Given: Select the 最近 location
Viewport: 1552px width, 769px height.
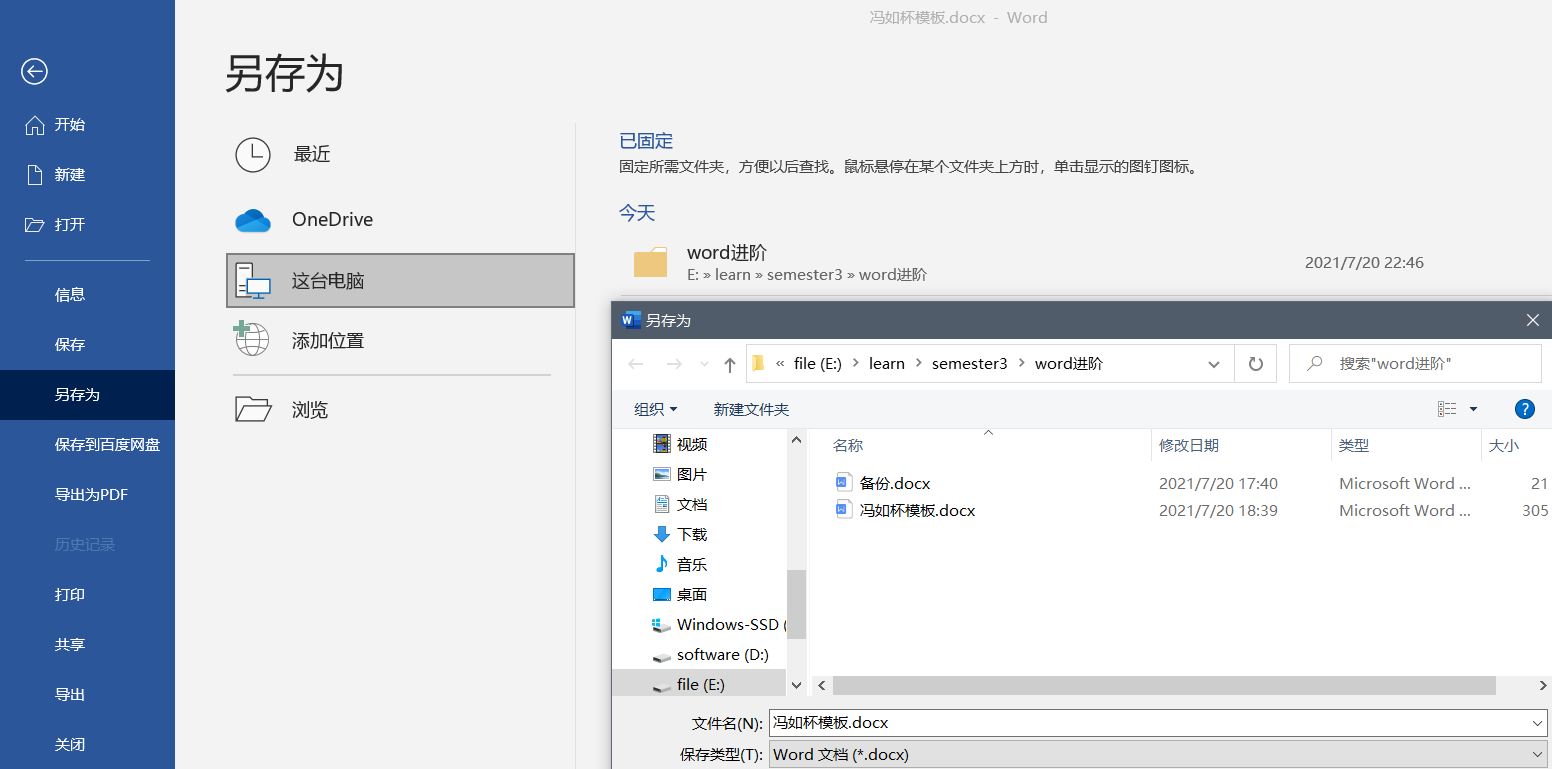Looking at the screenshot, I should [x=400, y=154].
